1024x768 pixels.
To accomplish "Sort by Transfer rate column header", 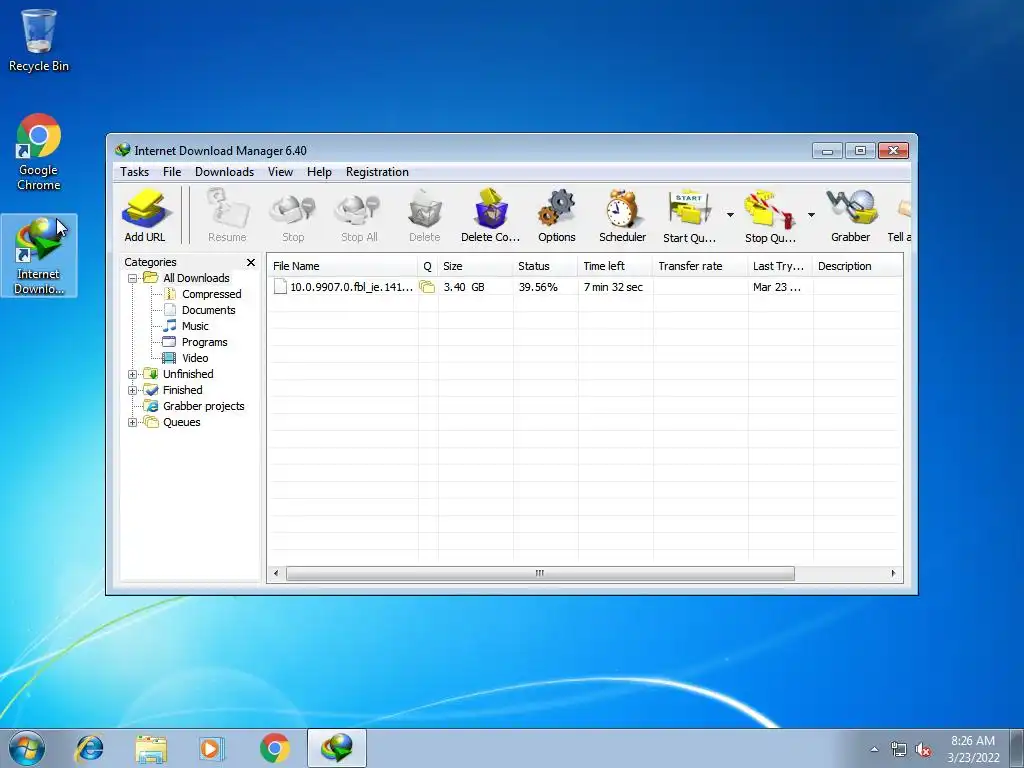I will tap(700, 266).
